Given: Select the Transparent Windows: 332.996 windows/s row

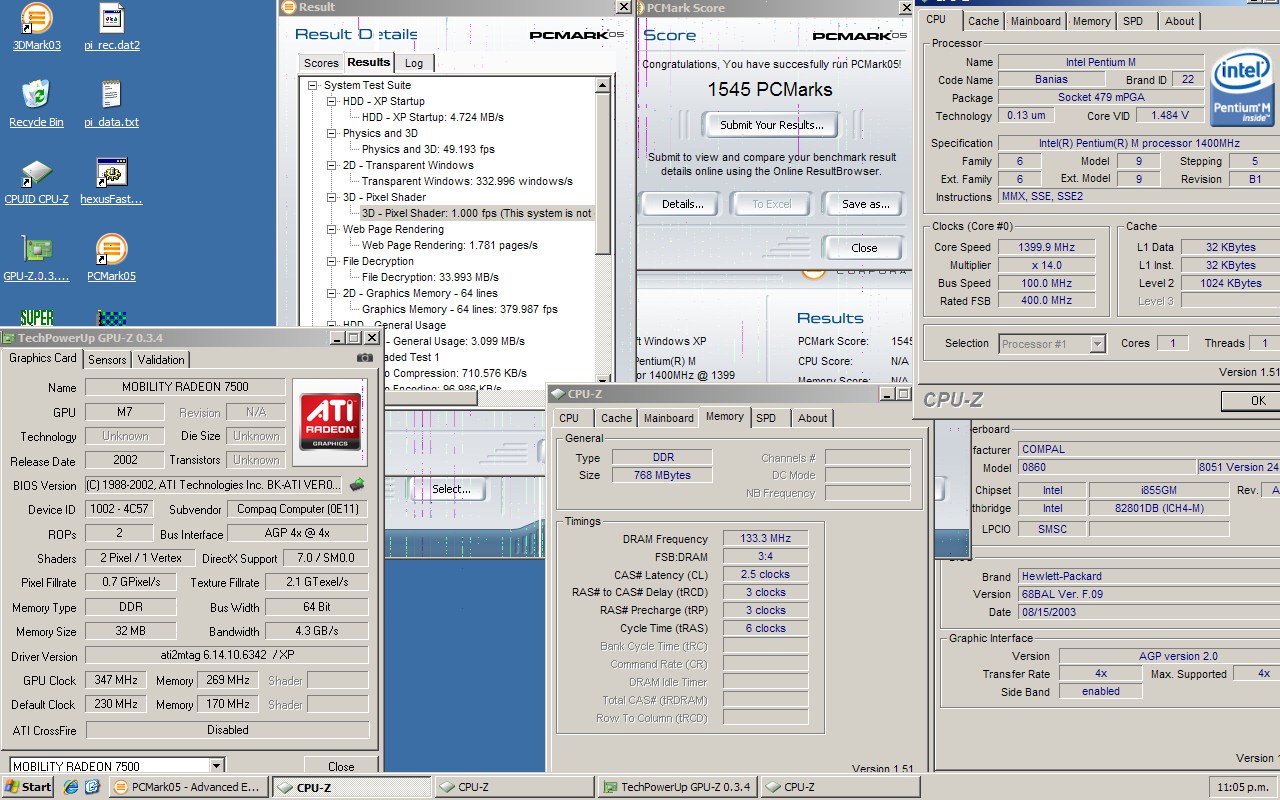Looking at the screenshot, I should (x=467, y=182).
